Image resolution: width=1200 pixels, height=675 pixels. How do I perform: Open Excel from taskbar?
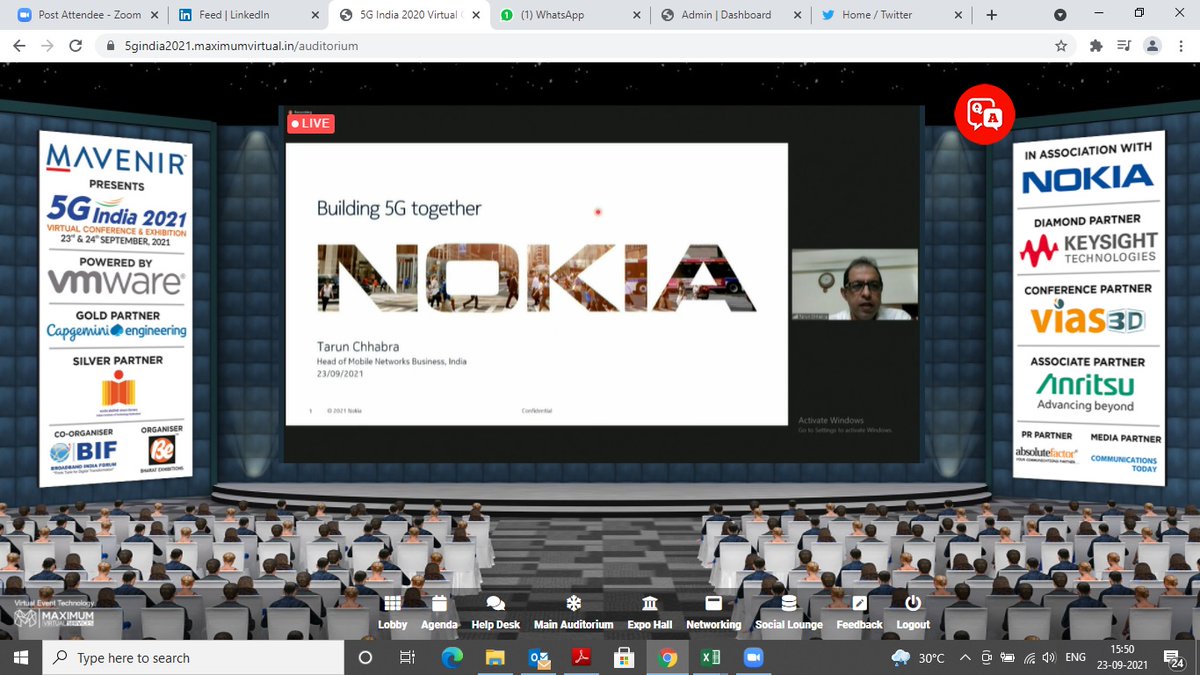coord(711,657)
